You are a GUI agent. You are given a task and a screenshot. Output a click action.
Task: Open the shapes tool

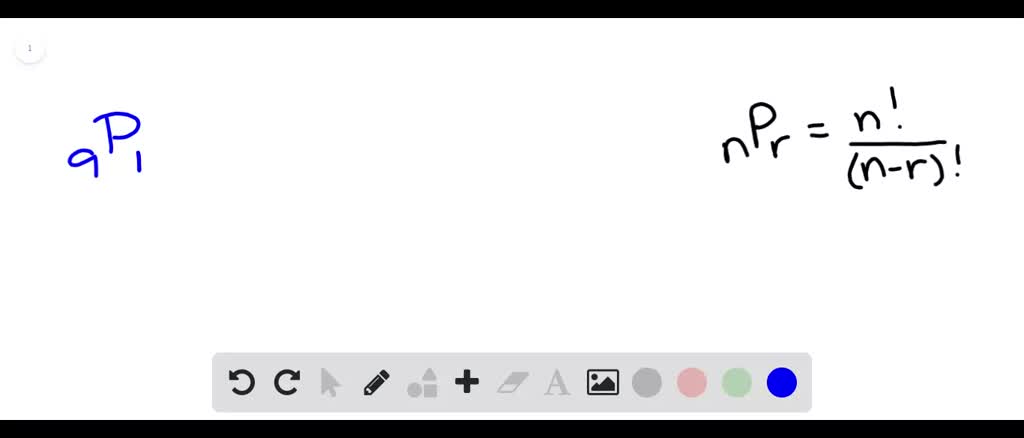tap(422, 383)
